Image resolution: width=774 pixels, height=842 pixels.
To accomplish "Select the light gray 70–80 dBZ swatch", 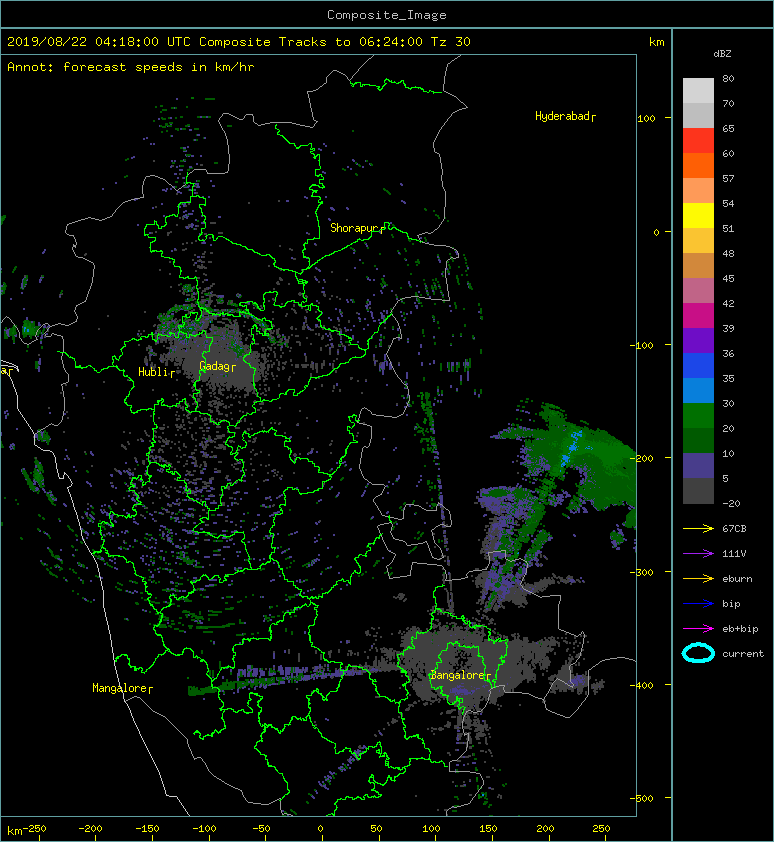I will click(x=698, y=91).
